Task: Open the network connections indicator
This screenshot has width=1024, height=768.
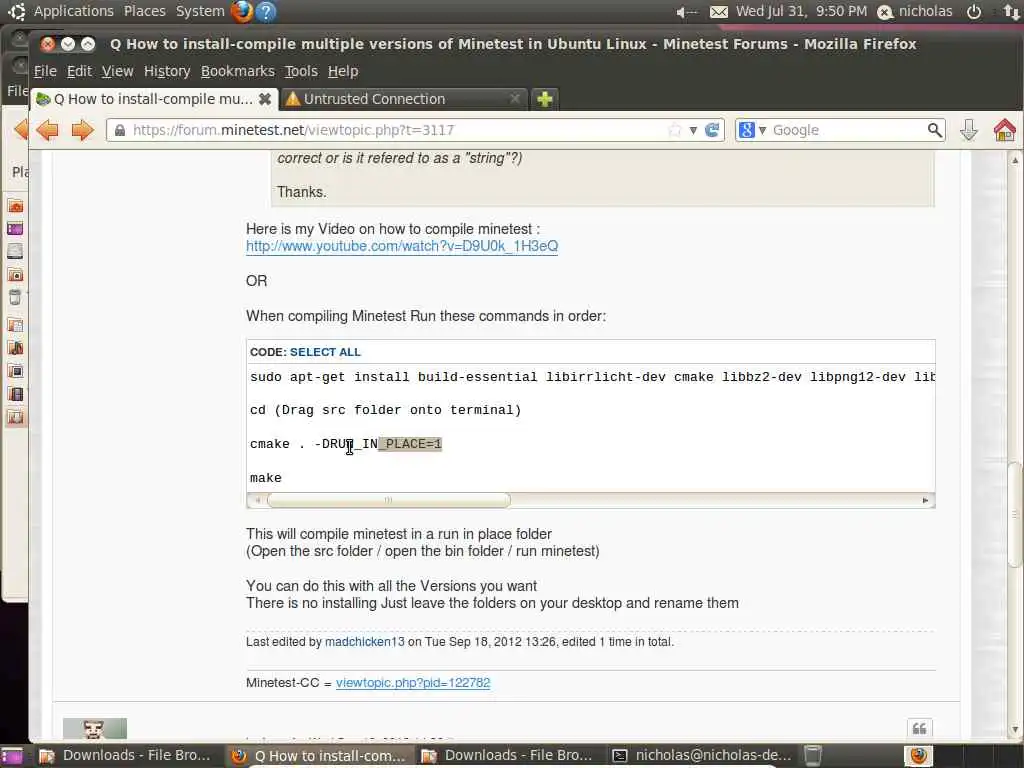Action: point(1012,12)
